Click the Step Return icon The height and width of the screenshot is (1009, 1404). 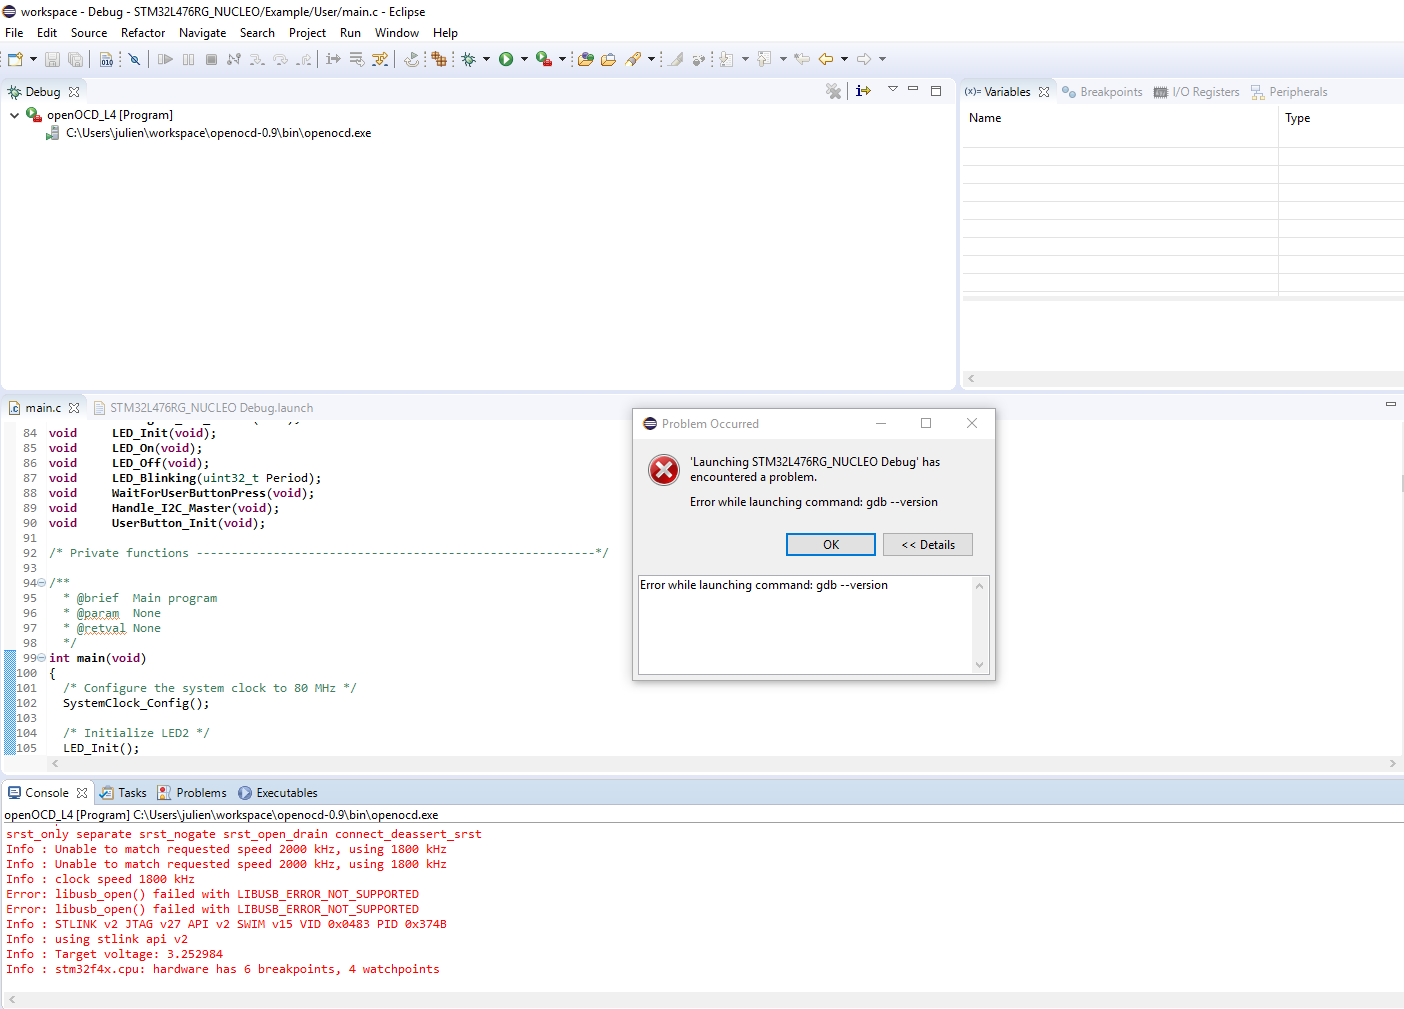(303, 59)
